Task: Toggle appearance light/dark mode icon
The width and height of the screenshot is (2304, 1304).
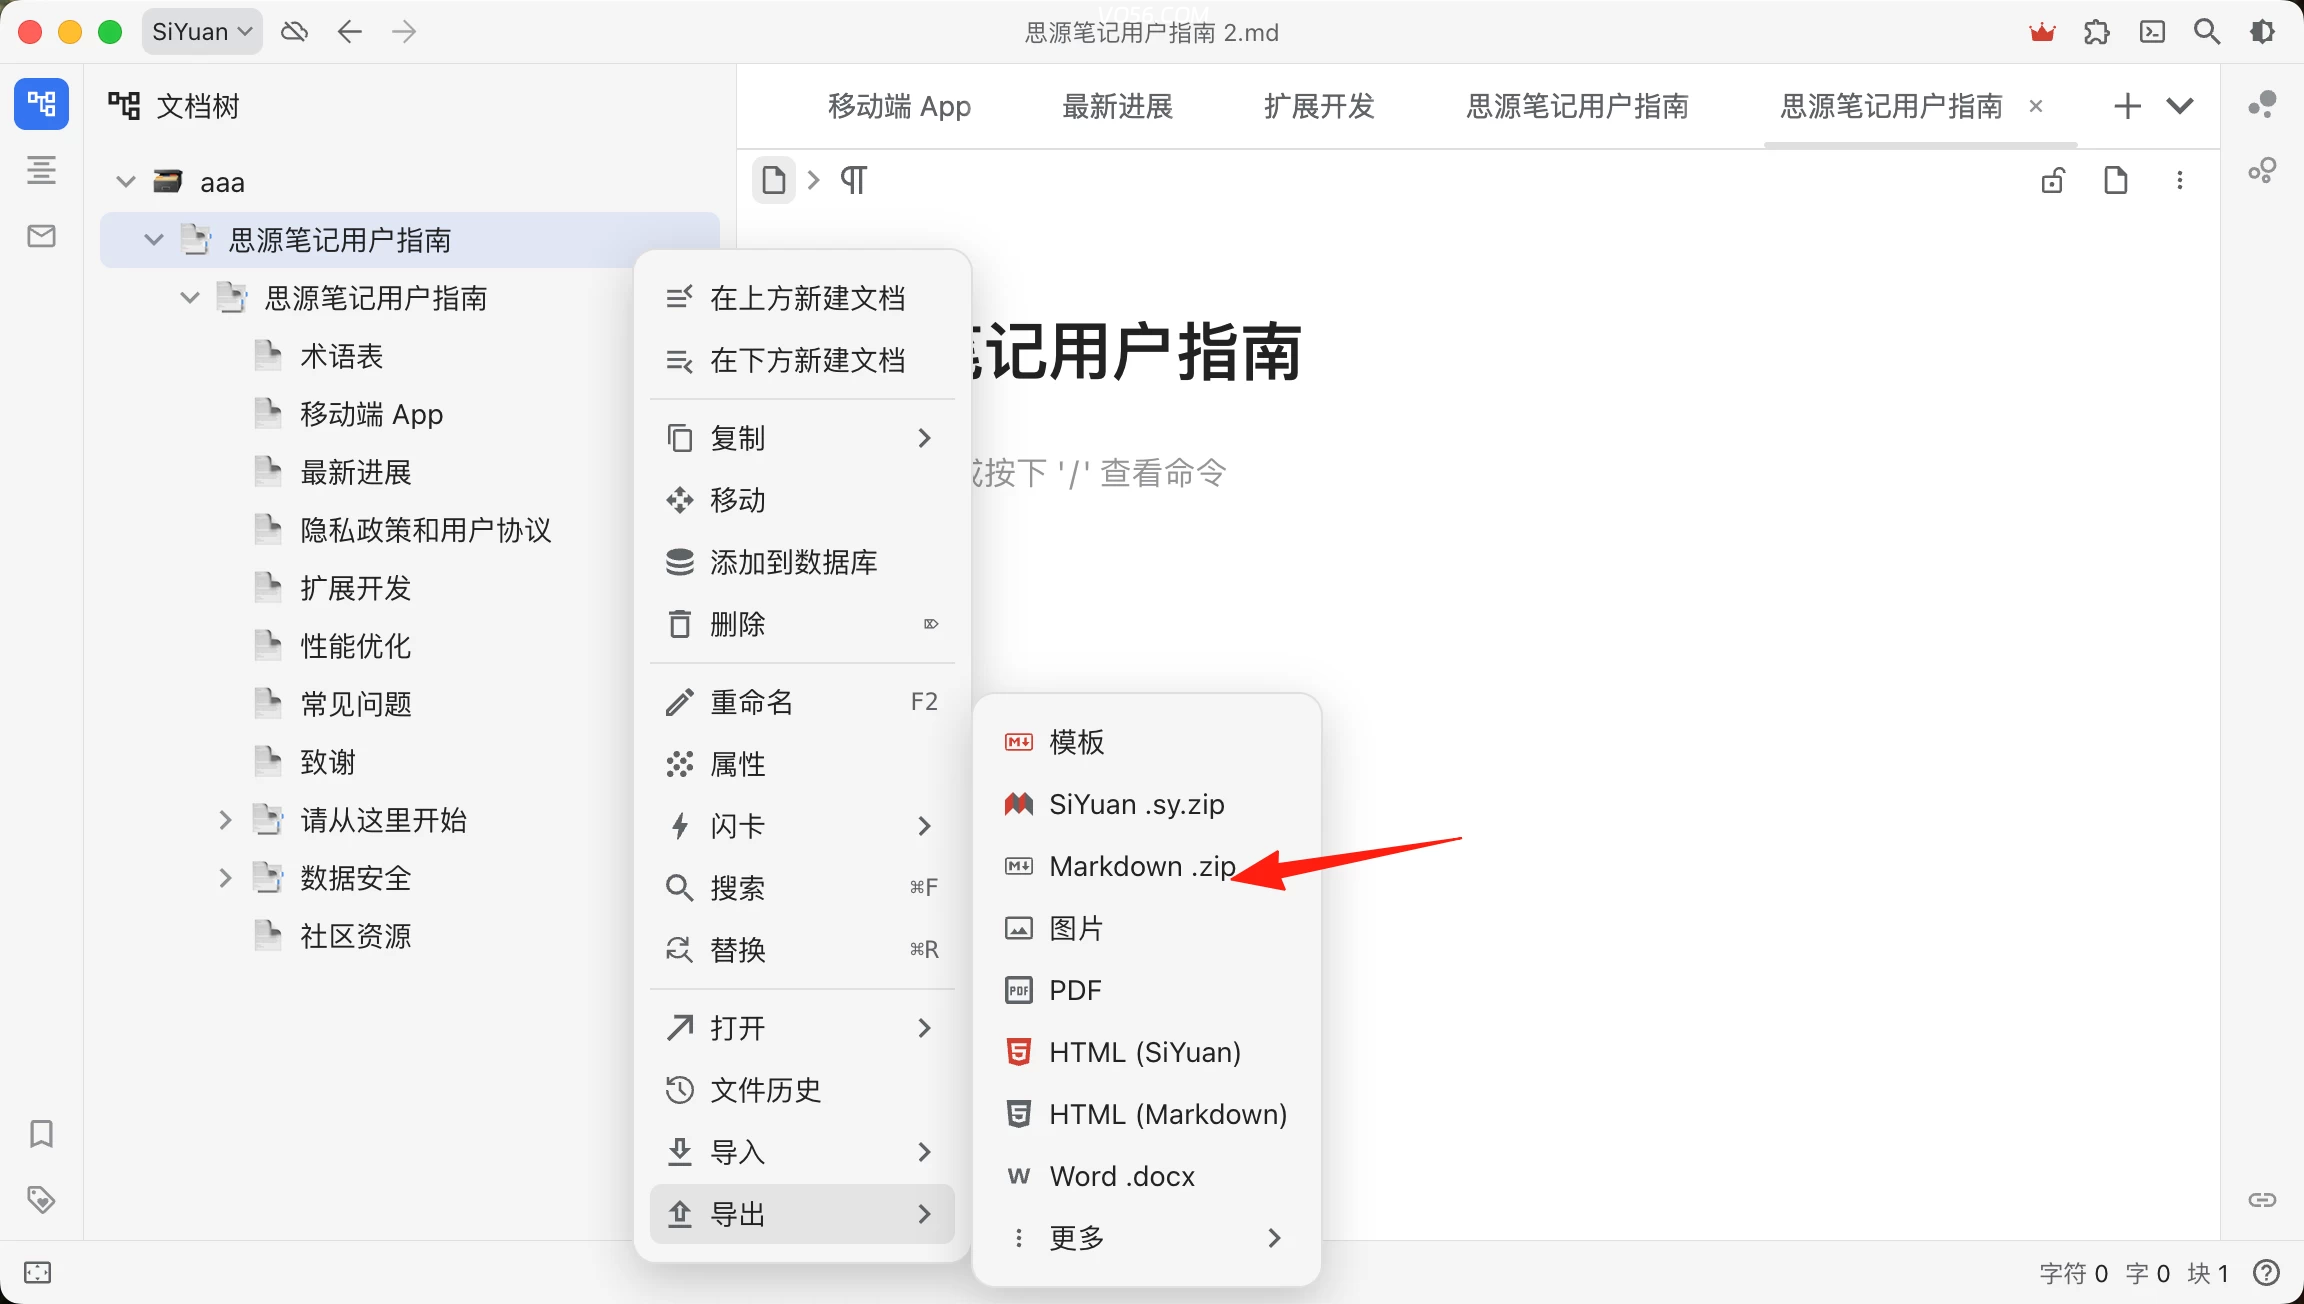Action: pos(2262,32)
